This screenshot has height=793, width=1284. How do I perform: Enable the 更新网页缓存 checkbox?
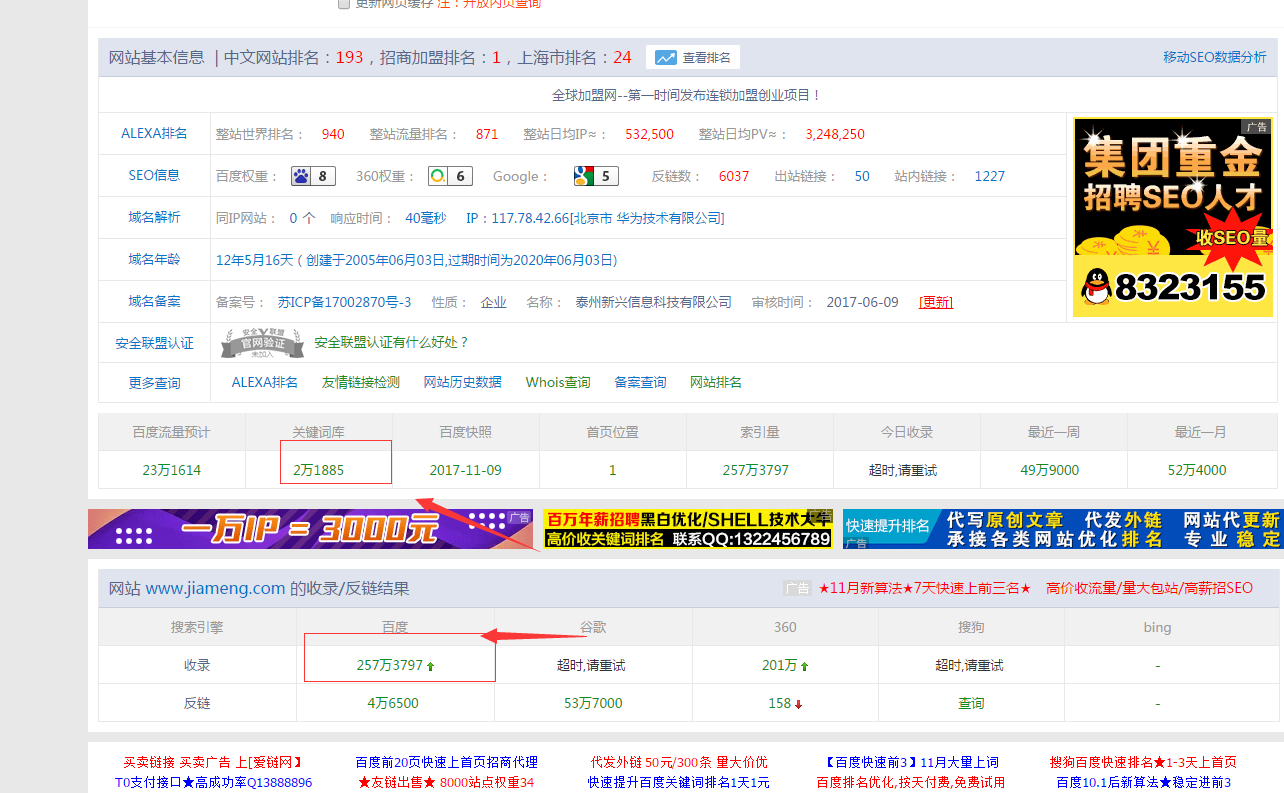[x=344, y=3]
